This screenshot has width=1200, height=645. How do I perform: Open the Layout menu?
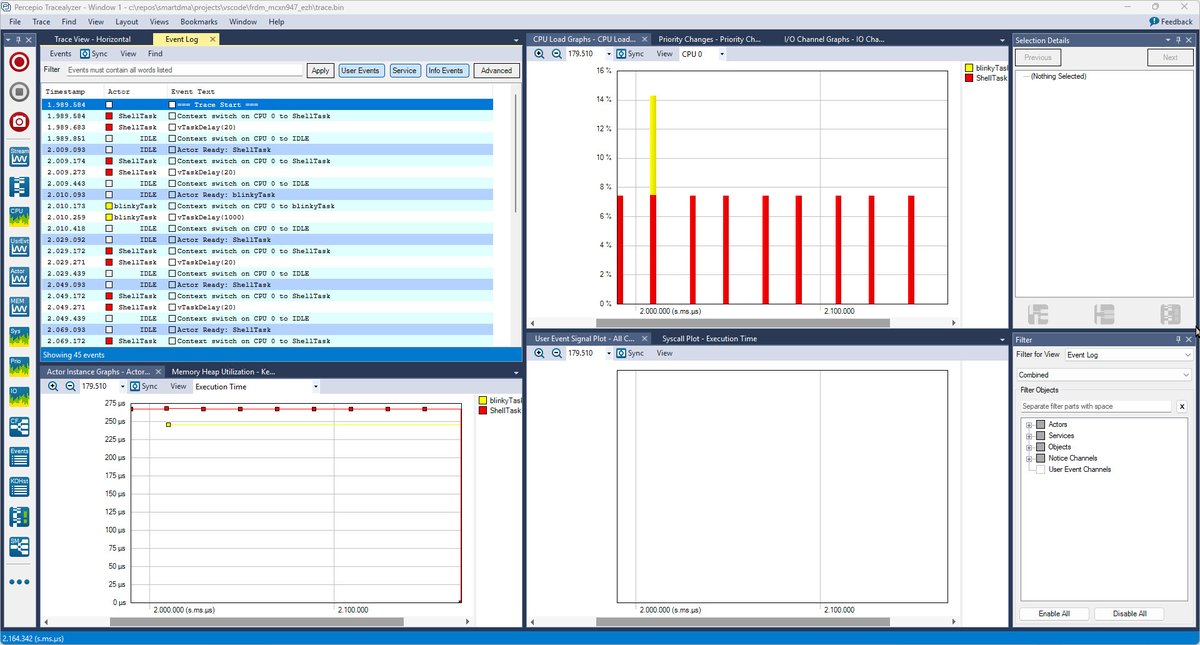tap(127, 21)
